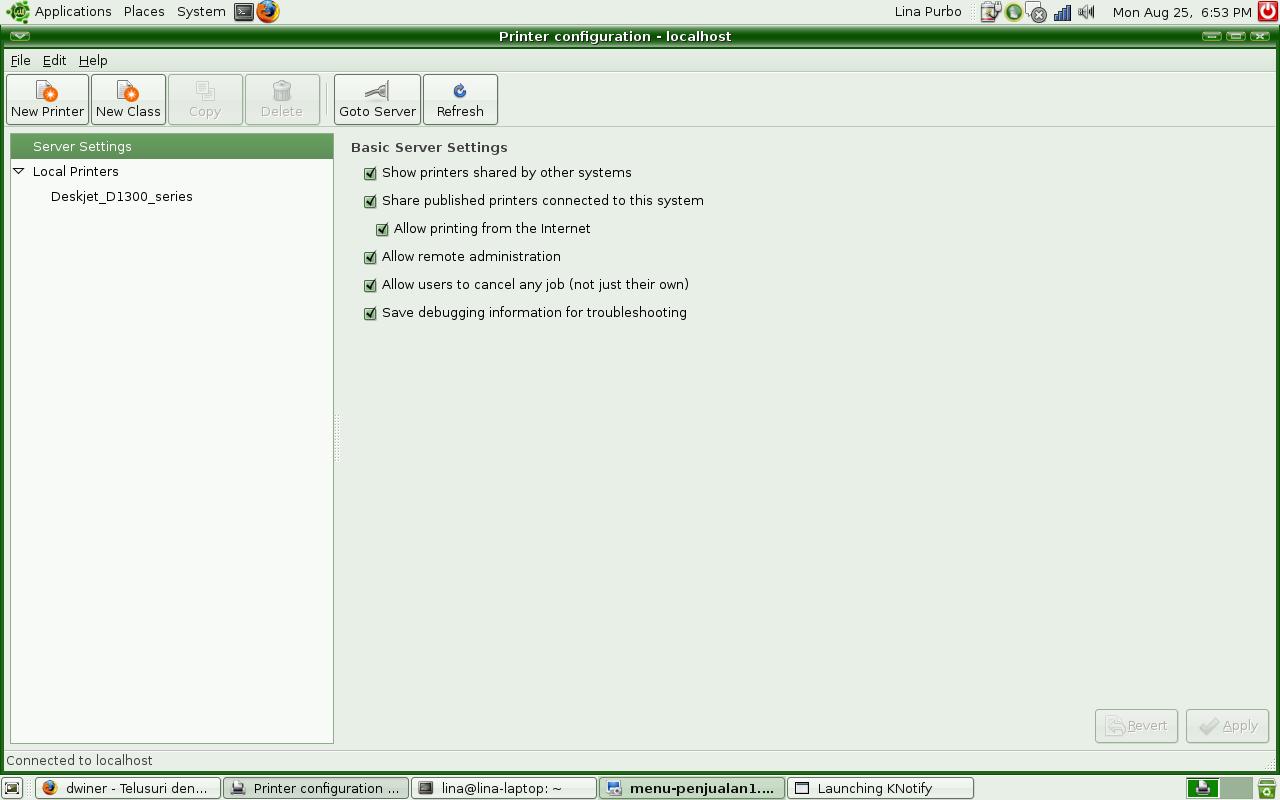Open the File menu
The height and width of the screenshot is (800, 1280).
(x=20, y=60)
